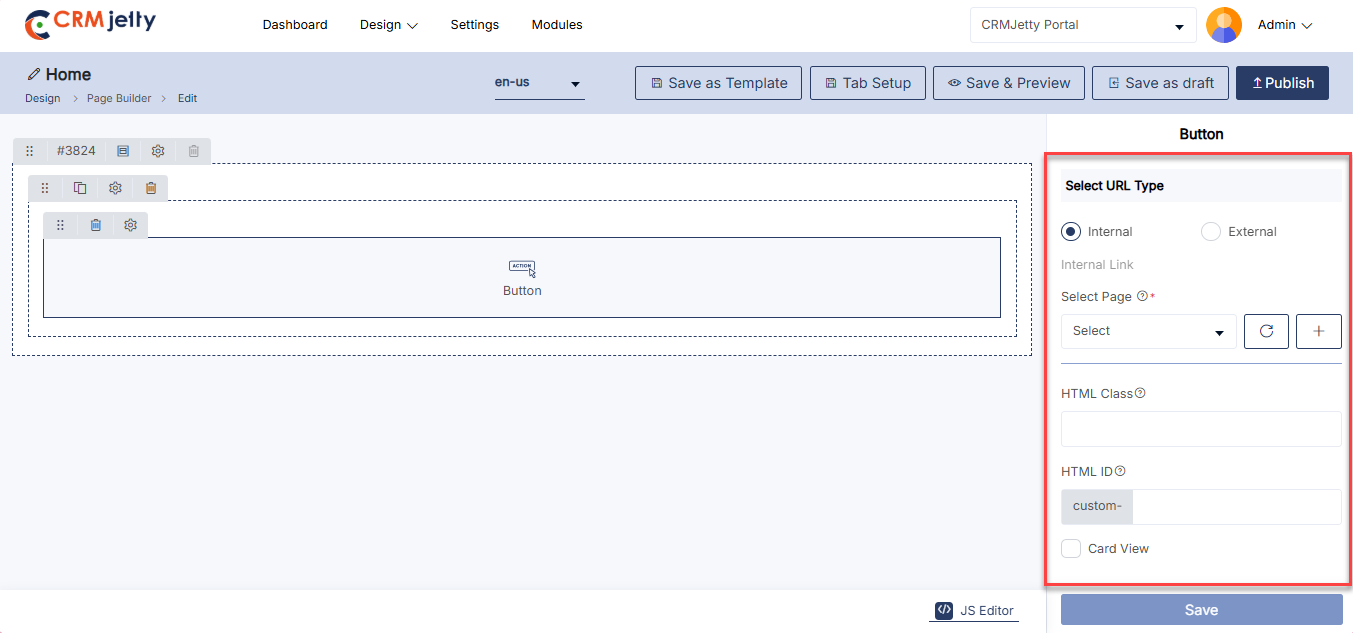Click the Save as draft button
The image size is (1353, 633).
click(x=1159, y=83)
